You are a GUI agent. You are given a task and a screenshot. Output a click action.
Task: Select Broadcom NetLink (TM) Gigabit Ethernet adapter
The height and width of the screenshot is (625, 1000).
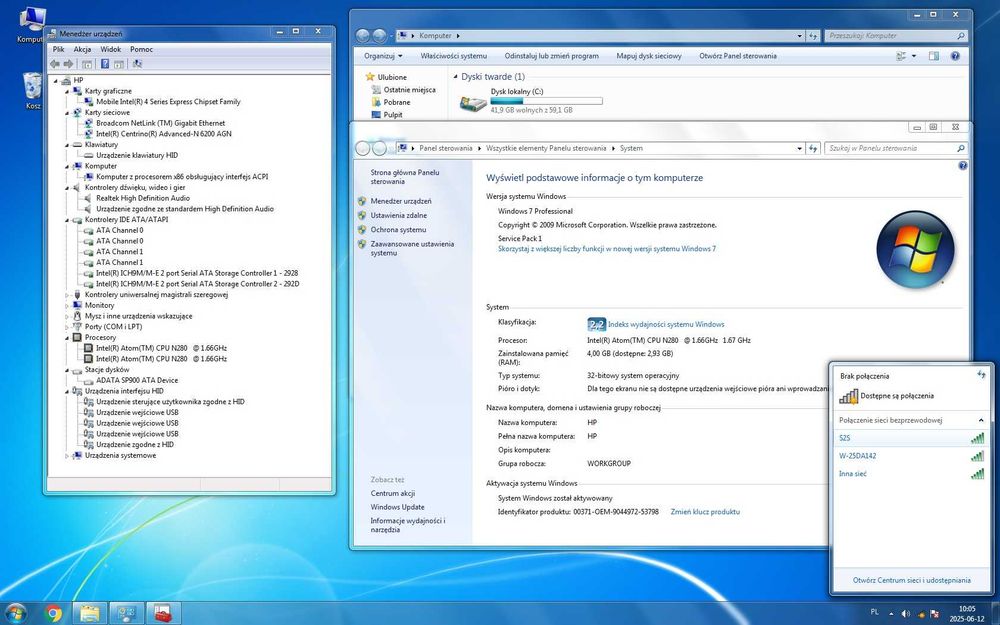coord(161,123)
